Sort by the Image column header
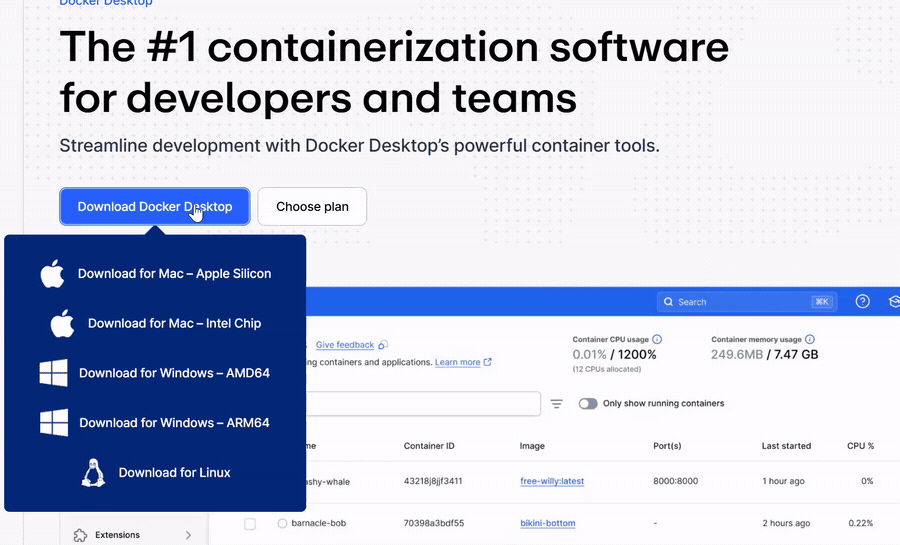Image resolution: width=900 pixels, height=545 pixels. [532, 446]
